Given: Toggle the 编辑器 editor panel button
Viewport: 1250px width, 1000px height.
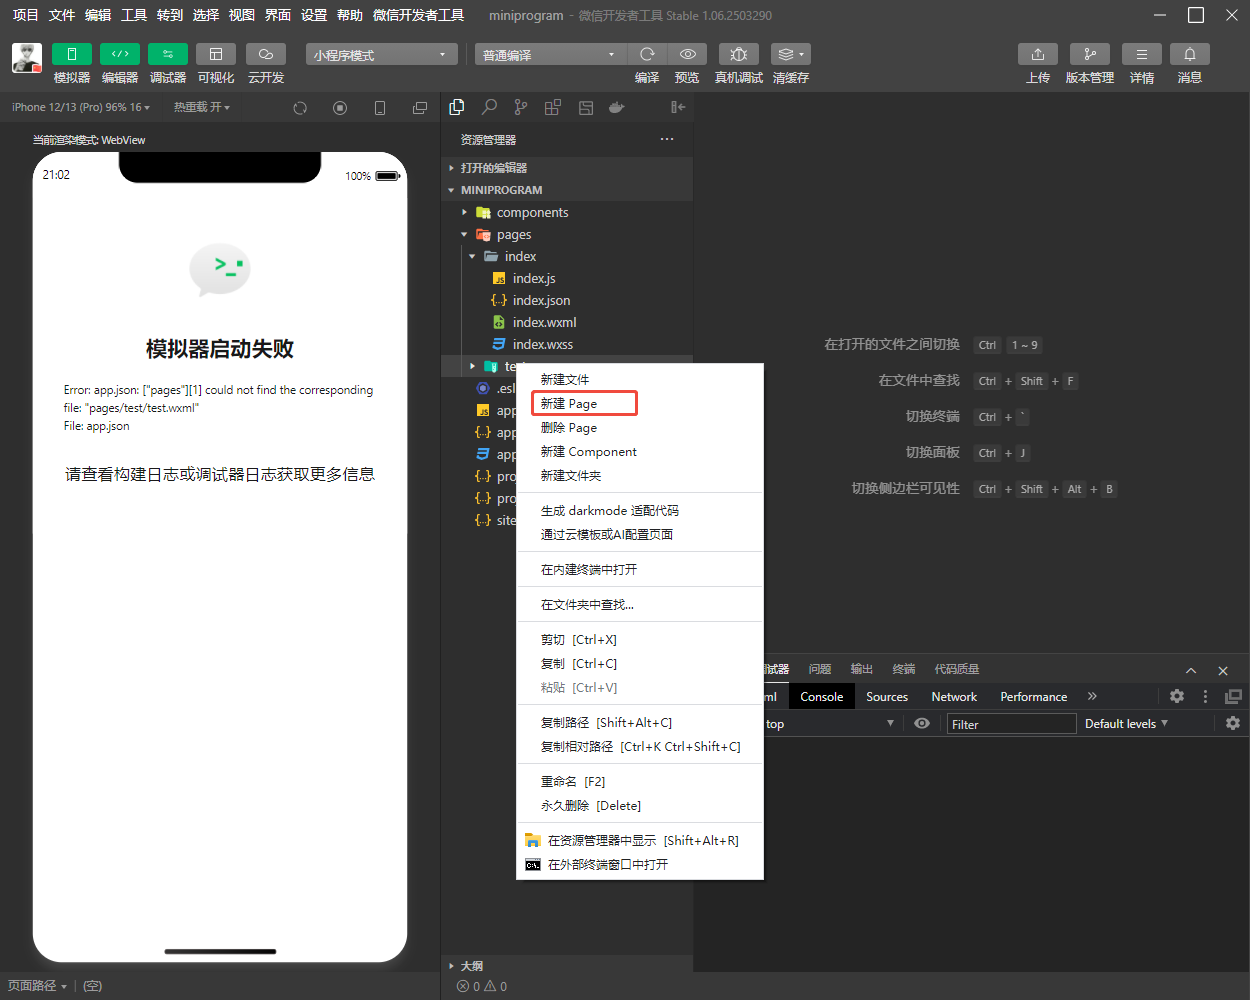Looking at the screenshot, I should pos(120,54).
